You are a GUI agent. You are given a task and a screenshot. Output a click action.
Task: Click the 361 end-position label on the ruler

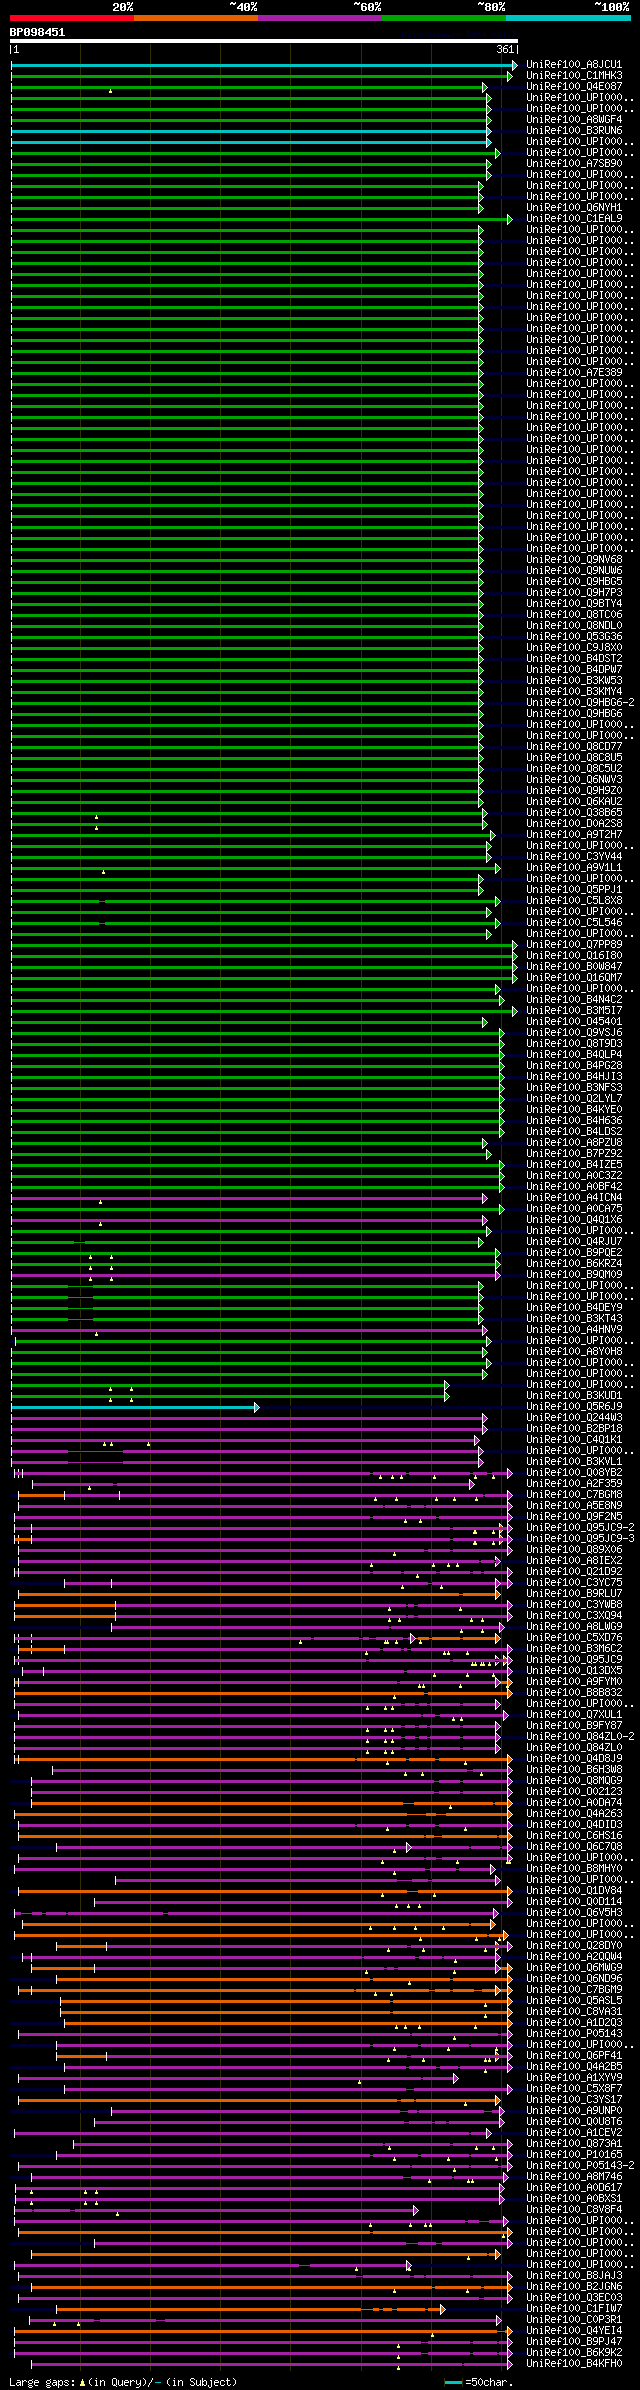click(505, 49)
